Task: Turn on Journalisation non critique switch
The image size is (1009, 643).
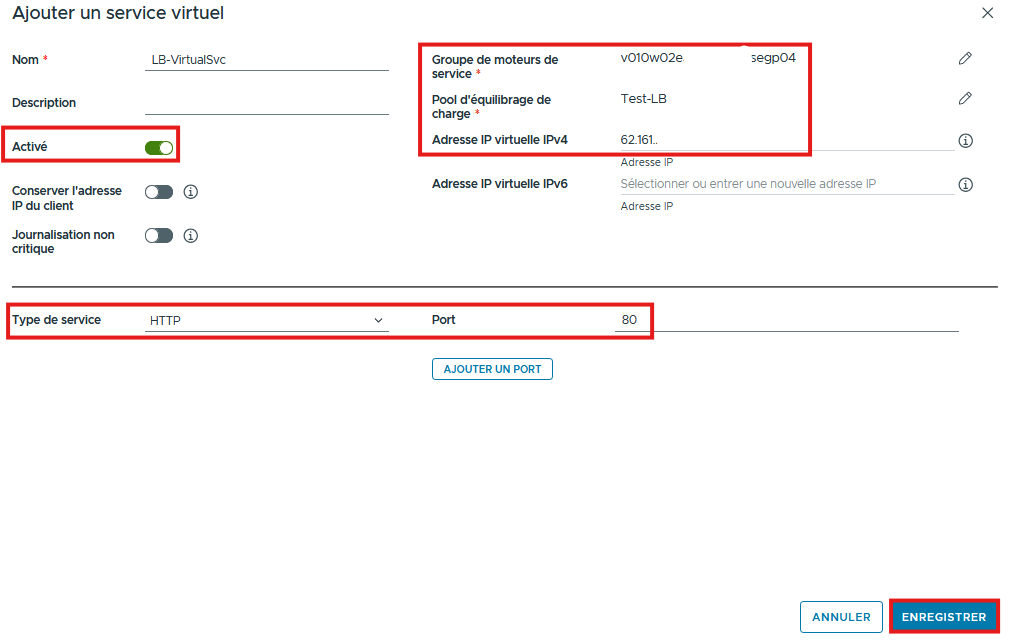Action: point(159,236)
